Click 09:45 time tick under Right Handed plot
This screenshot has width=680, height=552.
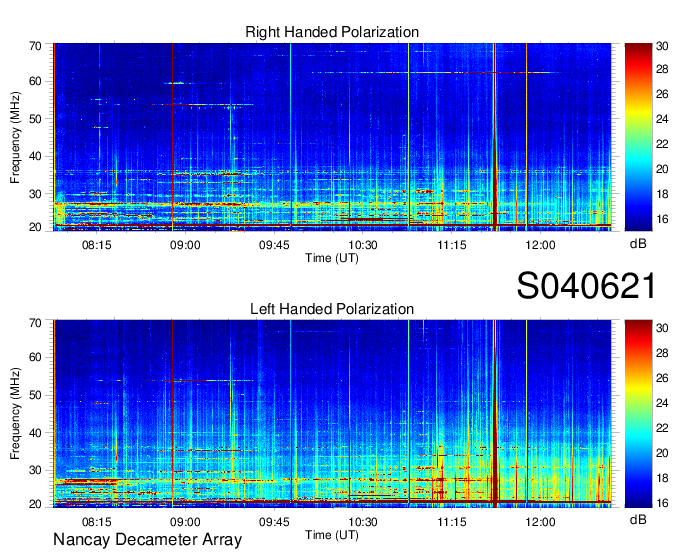click(x=274, y=245)
